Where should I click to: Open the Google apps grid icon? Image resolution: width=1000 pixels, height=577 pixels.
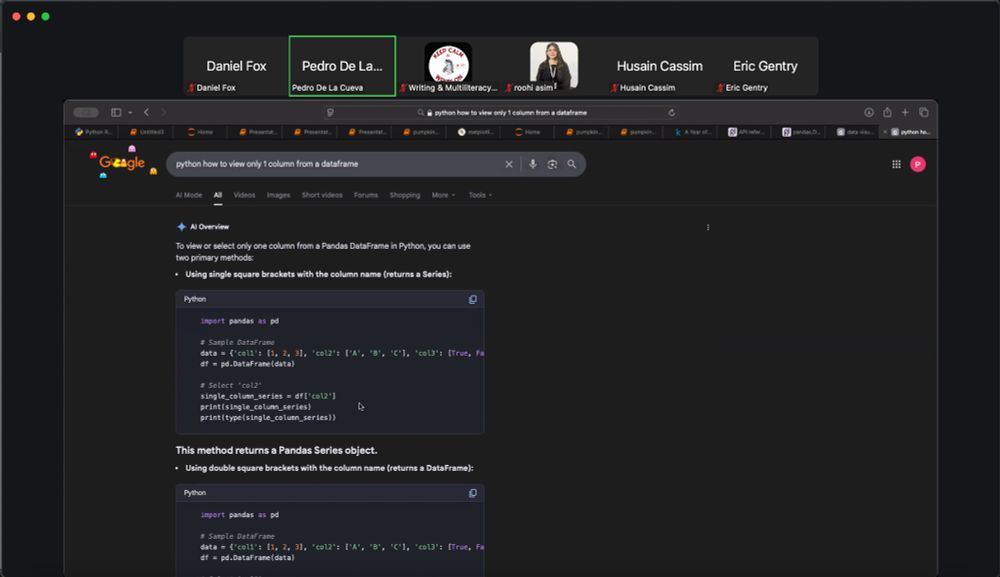(896, 164)
